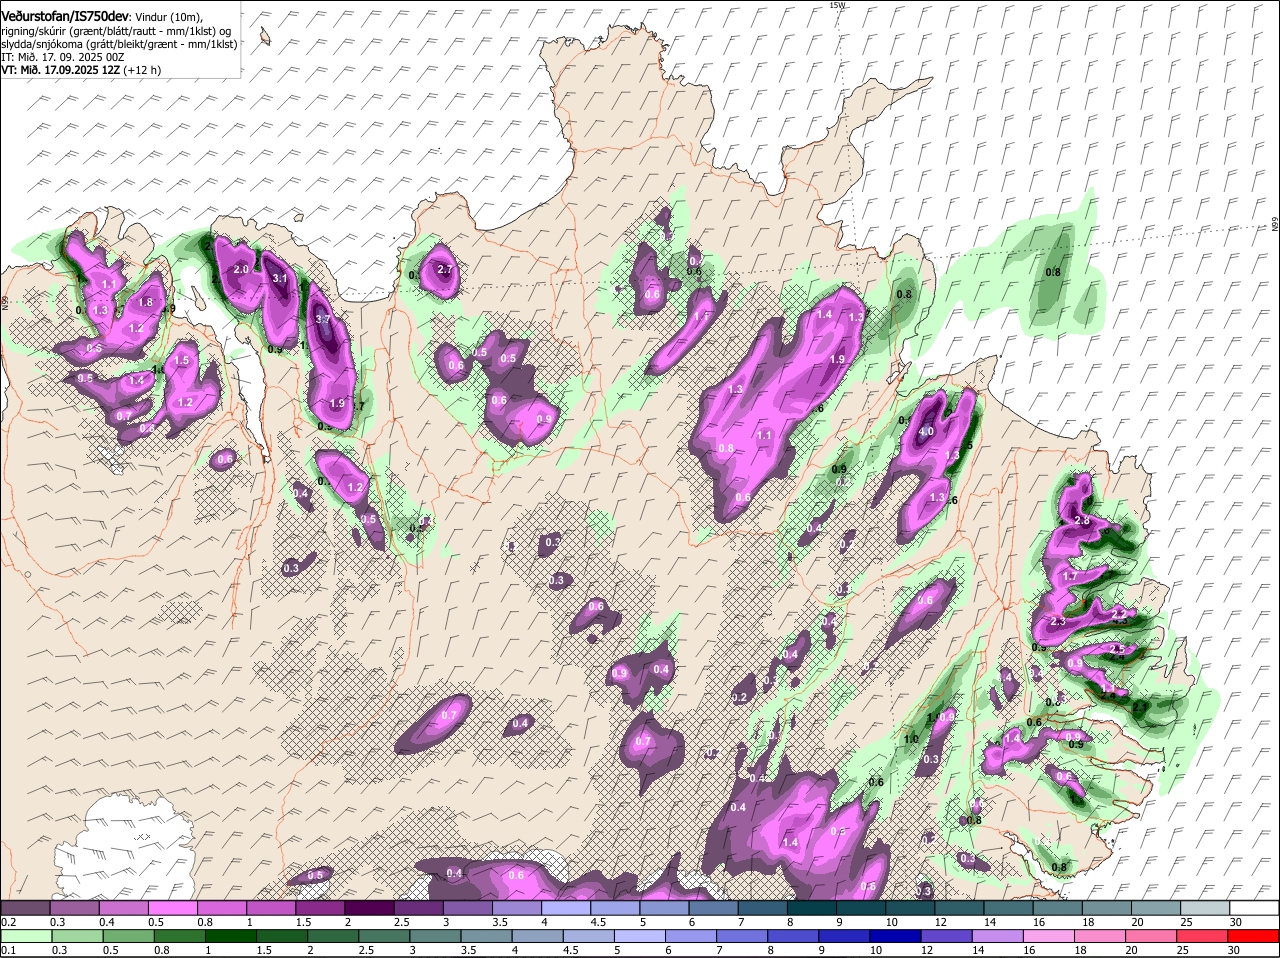1280x958 pixels.
Task: Click the medium green 0.8 rain swatch
Action: click(180, 936)
